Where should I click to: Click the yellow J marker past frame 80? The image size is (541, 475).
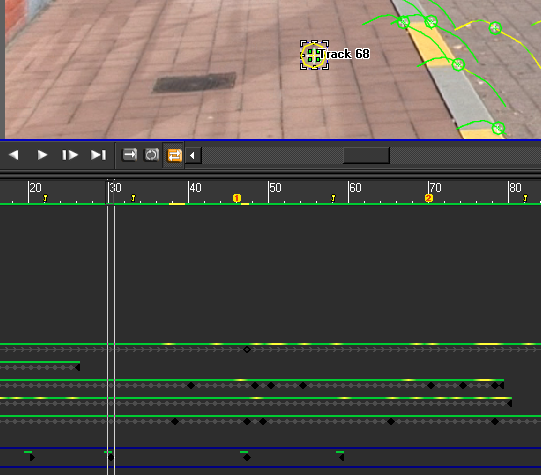[x=525, y=198]
